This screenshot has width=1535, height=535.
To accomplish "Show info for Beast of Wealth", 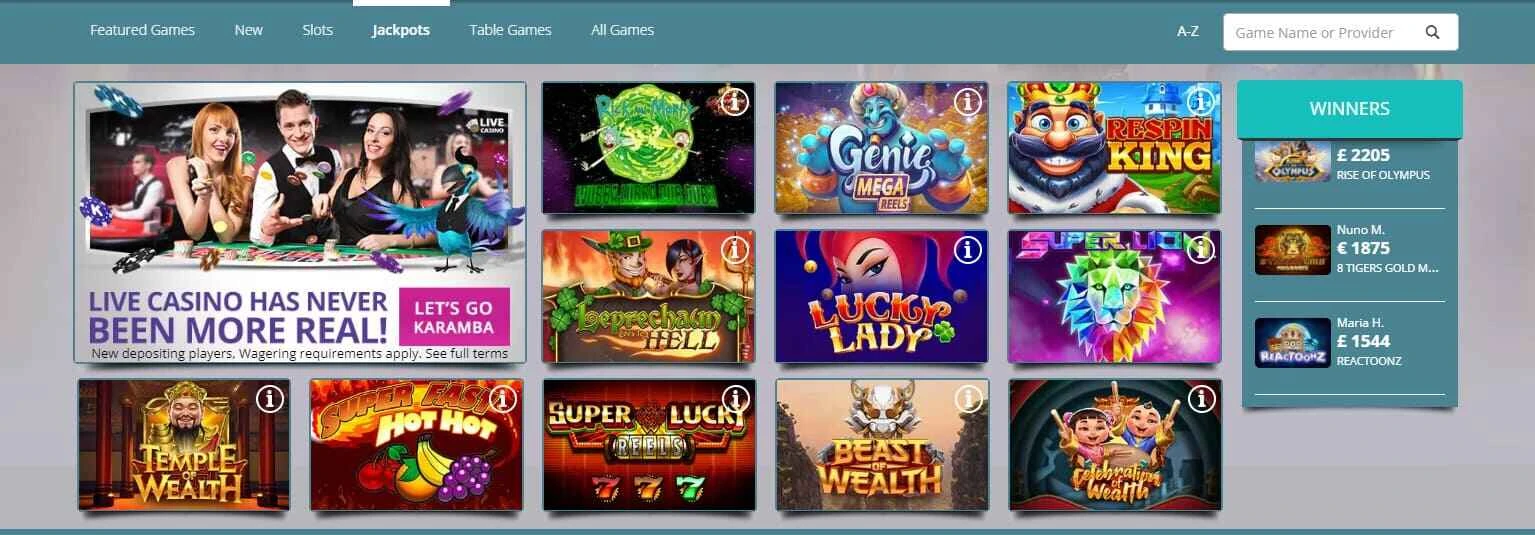I will pos(967,399).
